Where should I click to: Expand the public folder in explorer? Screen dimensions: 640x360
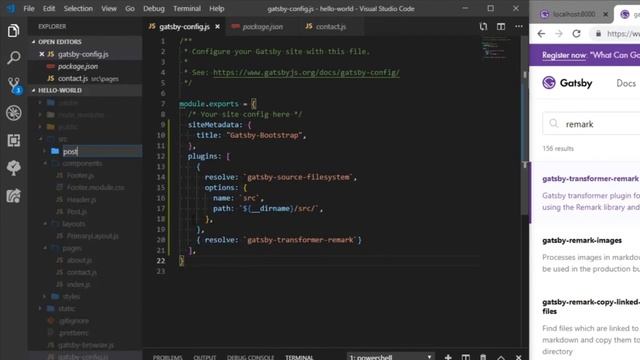[40, 127]
